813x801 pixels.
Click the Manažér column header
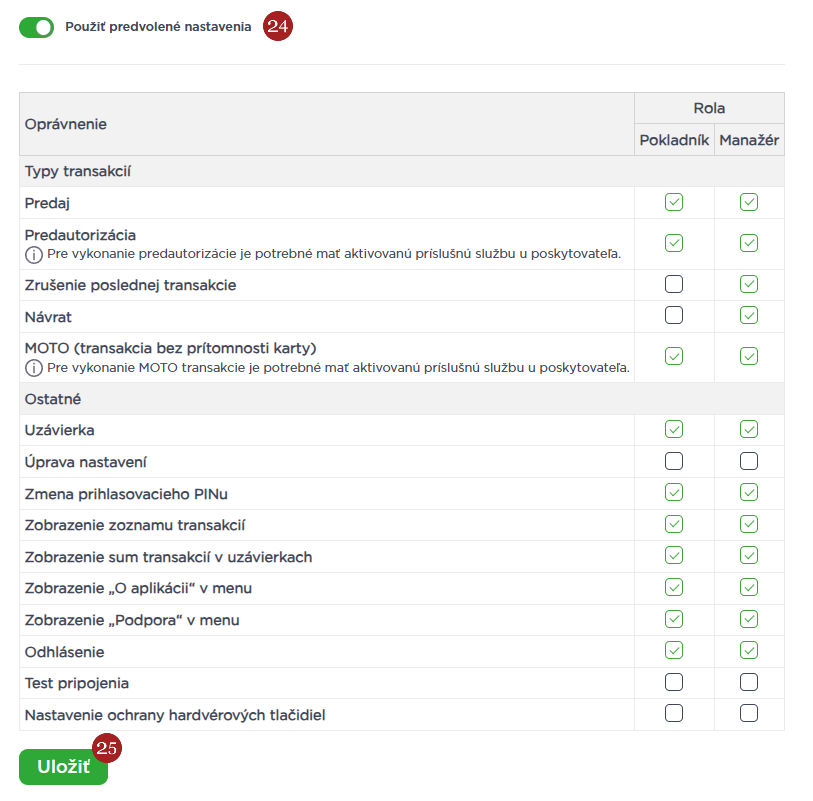[x=749, y=141]
